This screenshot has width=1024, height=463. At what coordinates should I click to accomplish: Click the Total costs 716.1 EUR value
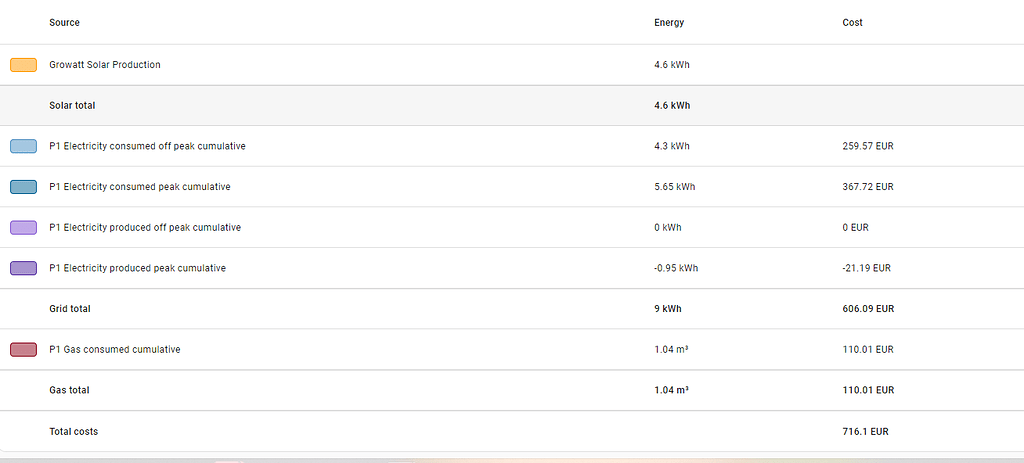tap(865, 432)
